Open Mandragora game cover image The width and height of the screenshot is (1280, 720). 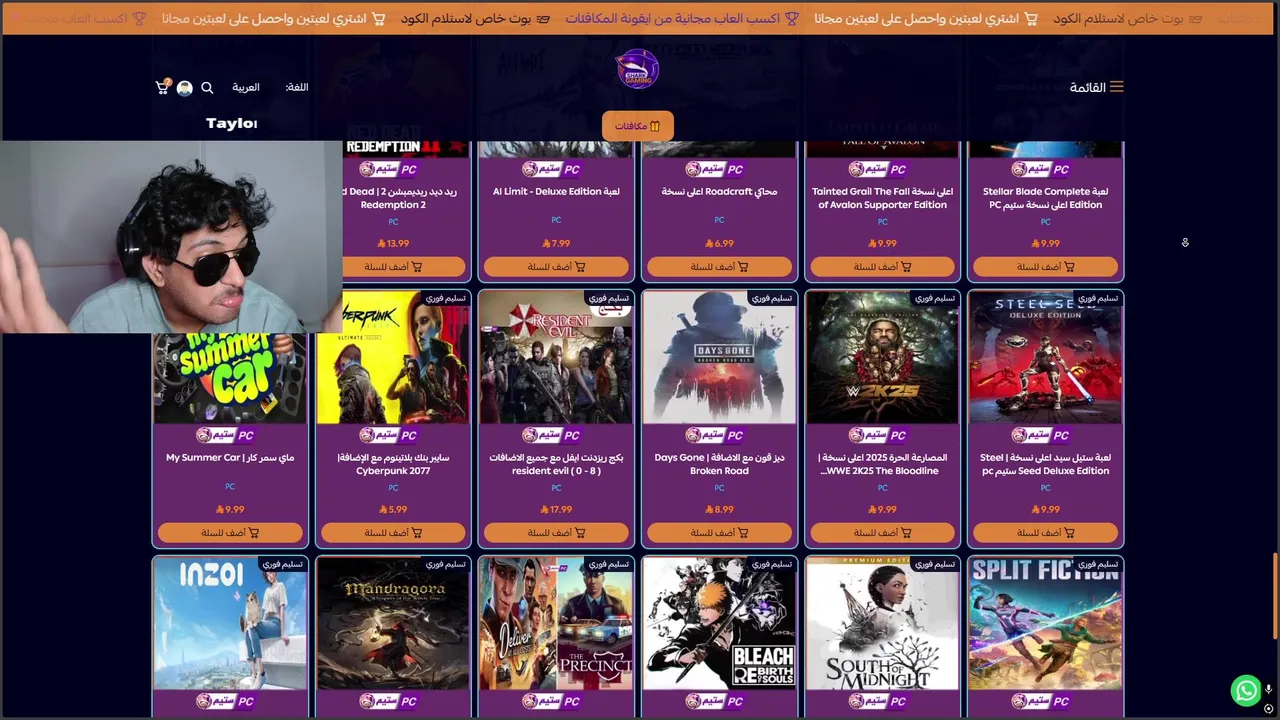point(393,623)
